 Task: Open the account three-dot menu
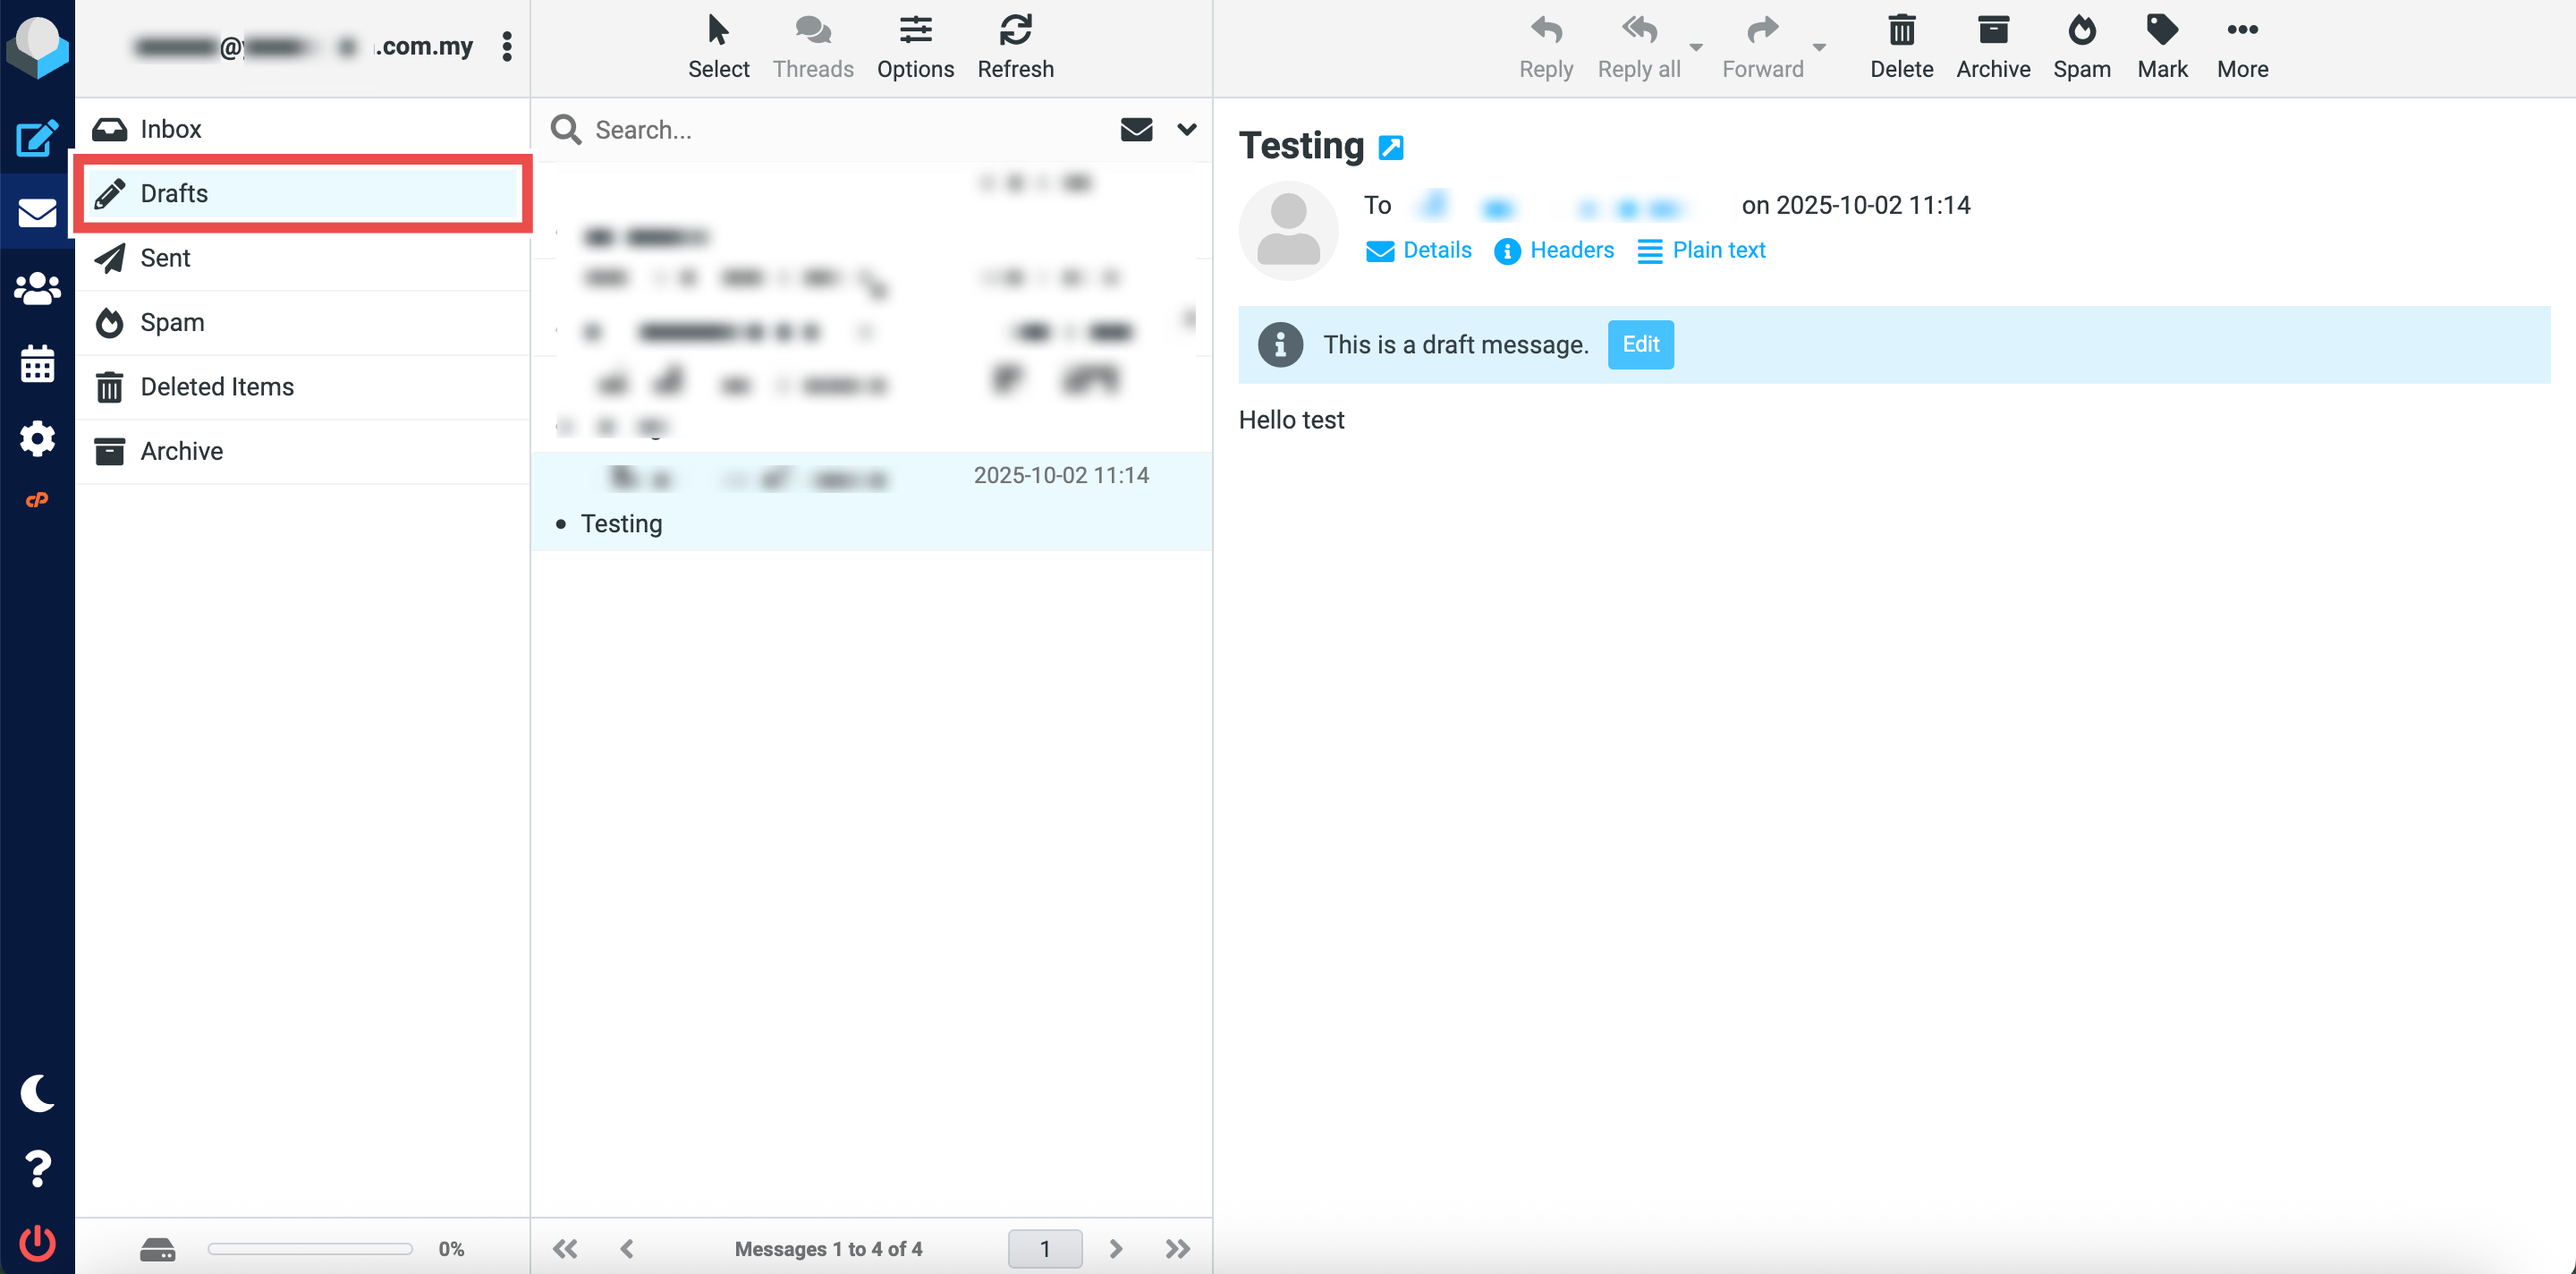(x=507, y=46)
